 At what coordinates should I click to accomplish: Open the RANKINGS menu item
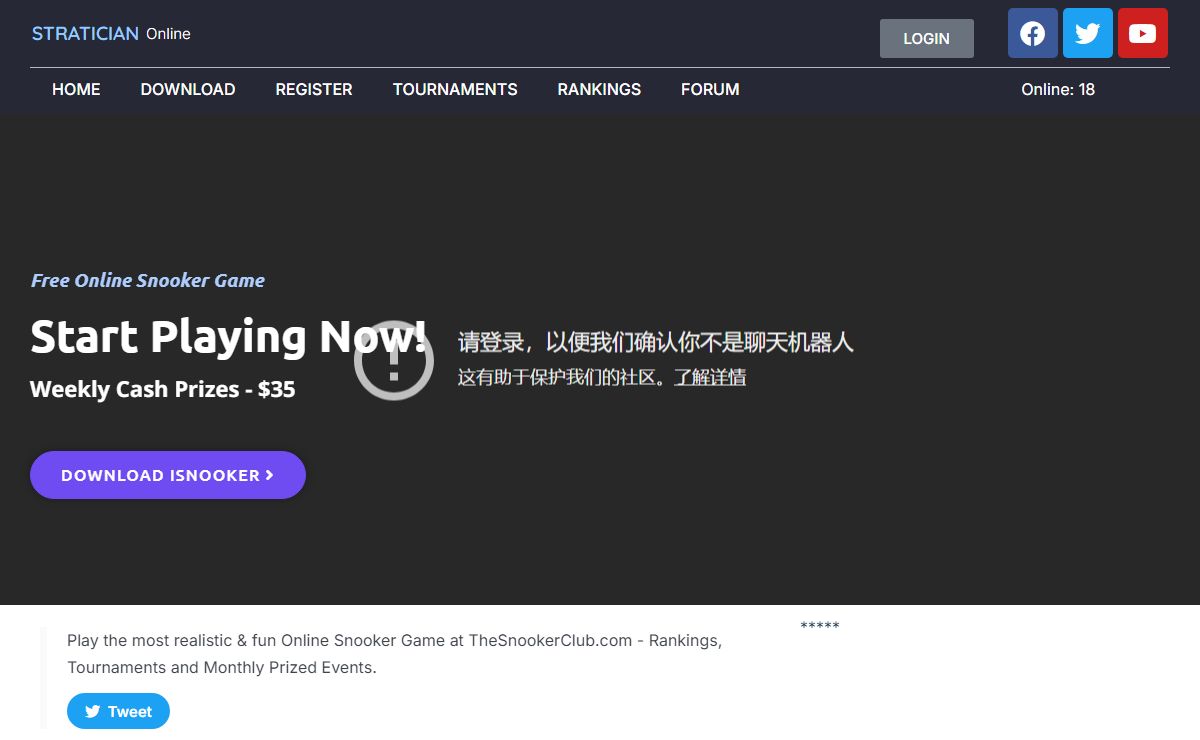pyautogui.click(x=599, y=89)
